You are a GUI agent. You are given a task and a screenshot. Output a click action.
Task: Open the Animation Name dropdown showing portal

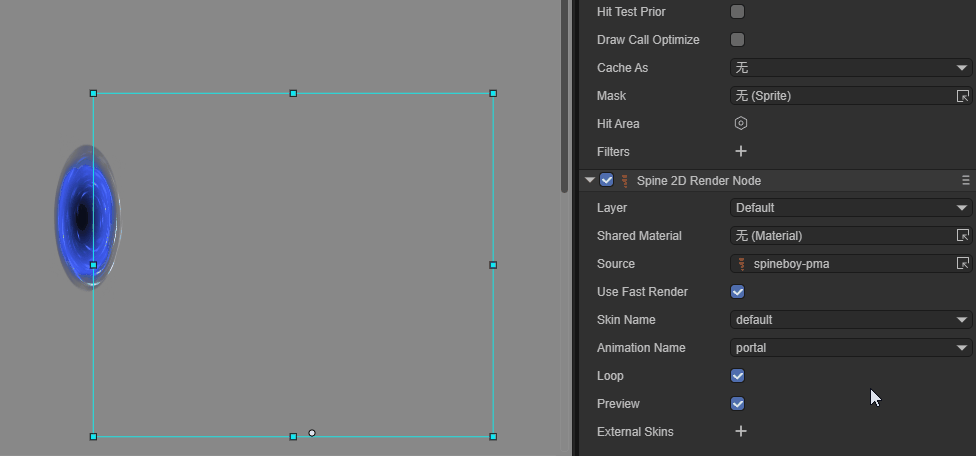[x=851, y=348]
